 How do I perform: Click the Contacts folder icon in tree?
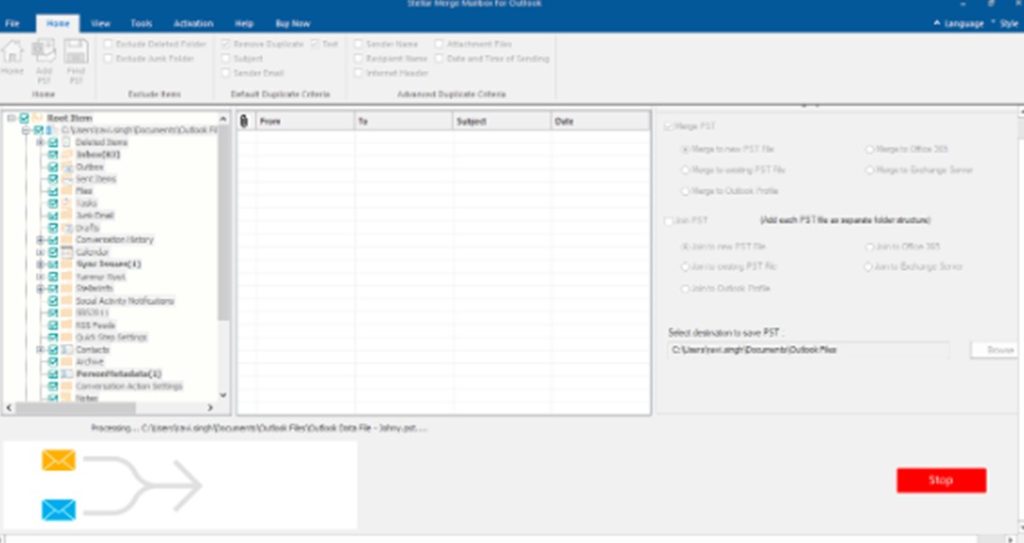point(67,350)
